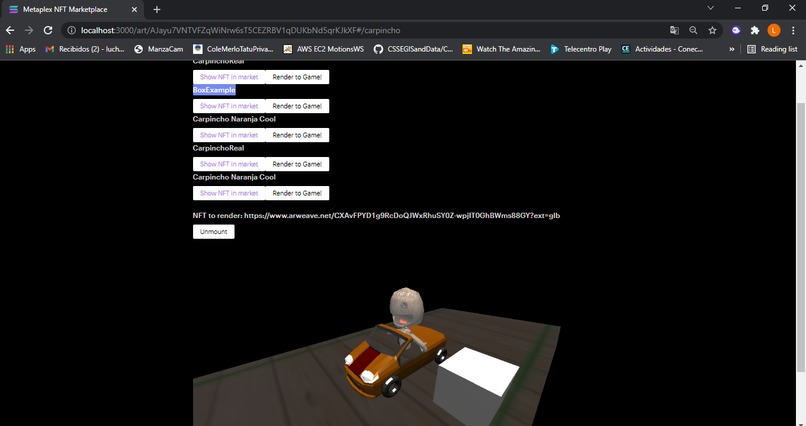The height and width of the screenshot is (426, 806).
Task: Click Show NFT in market under fully visible CarpinchoReal
Action: tap(229, 164)
